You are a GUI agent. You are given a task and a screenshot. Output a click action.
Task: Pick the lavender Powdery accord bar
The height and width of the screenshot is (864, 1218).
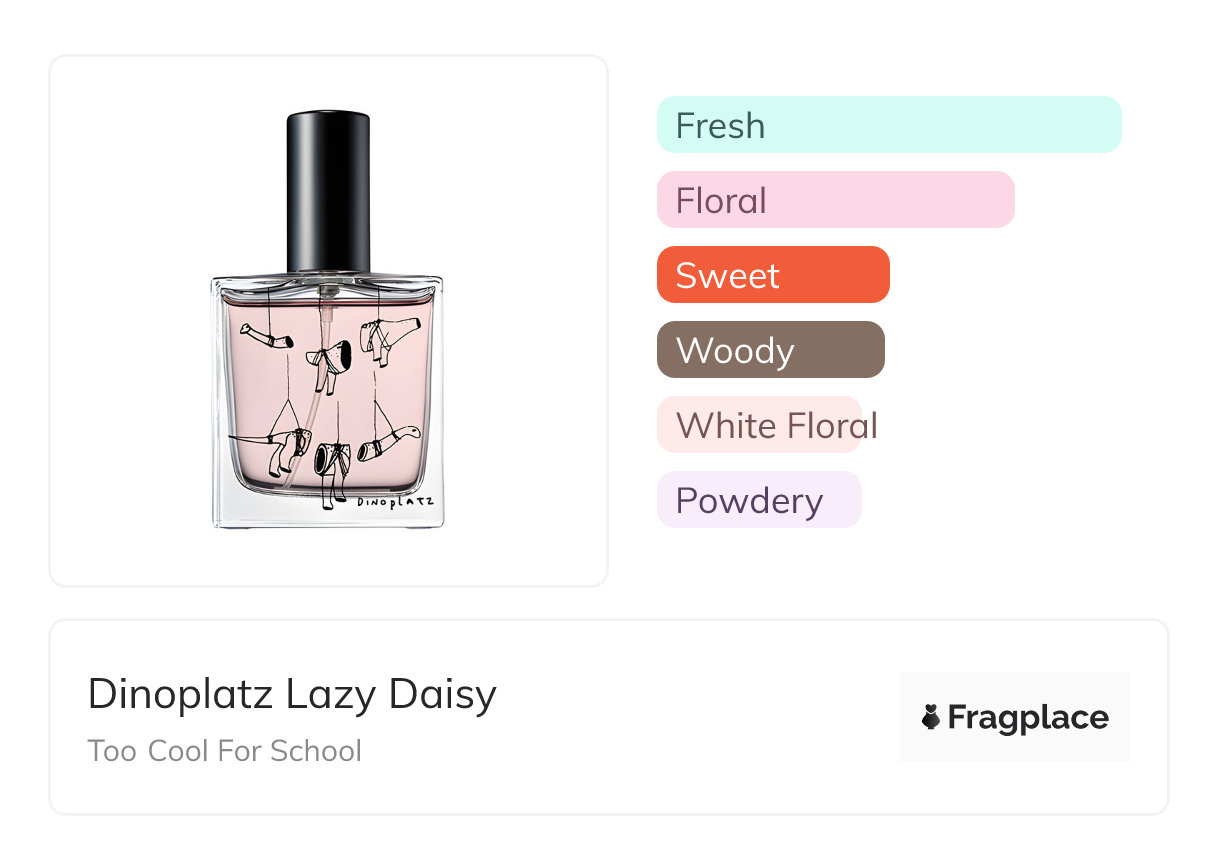pyautogui.click(x=758, y=500)
